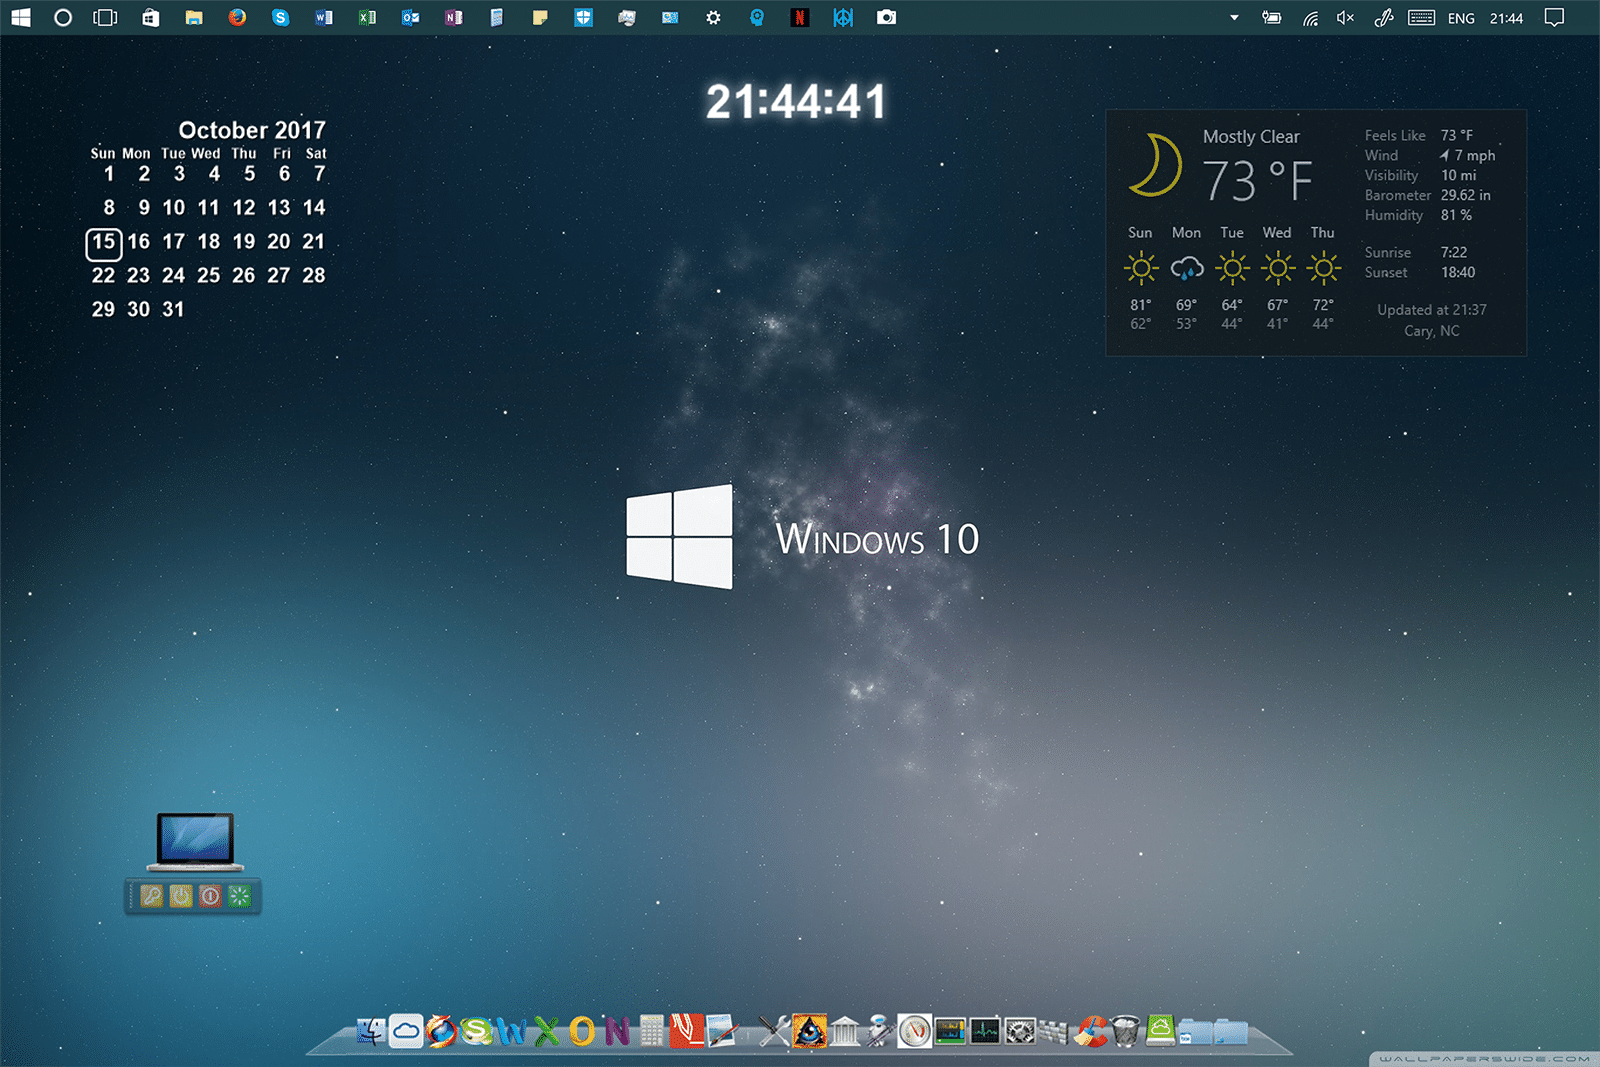1600x1067 pixels.
Task: Click the 73 °F temperature reading
Action: [1257, 181]
